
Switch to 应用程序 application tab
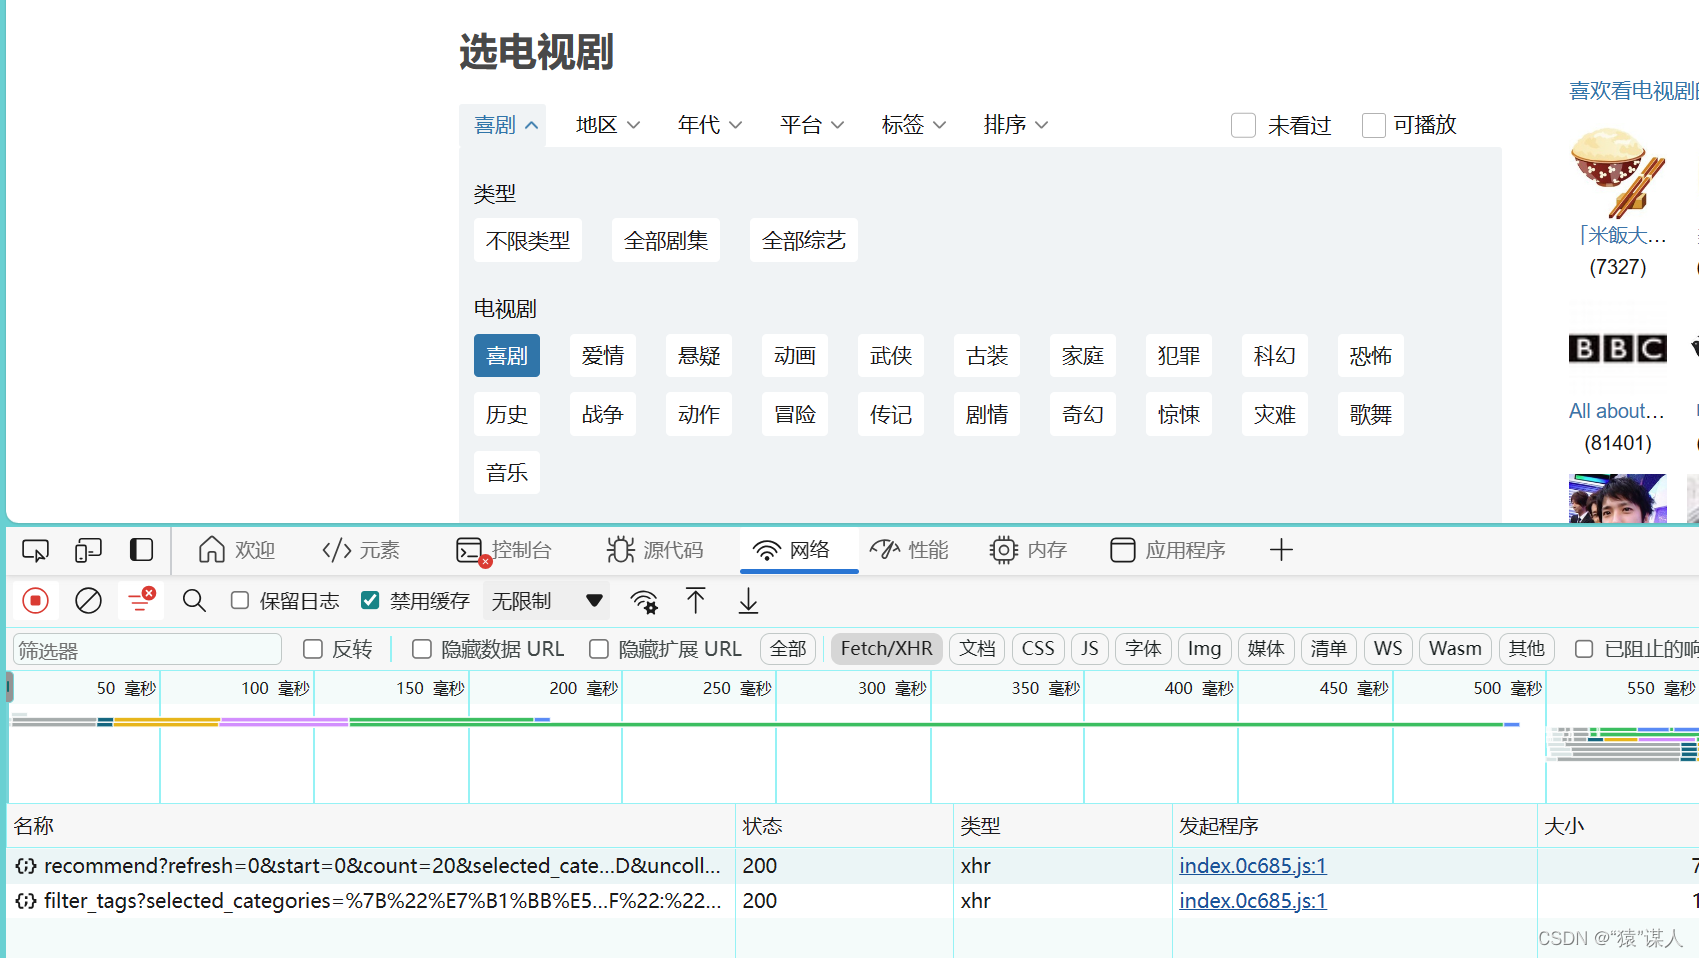coord(1168,550)
